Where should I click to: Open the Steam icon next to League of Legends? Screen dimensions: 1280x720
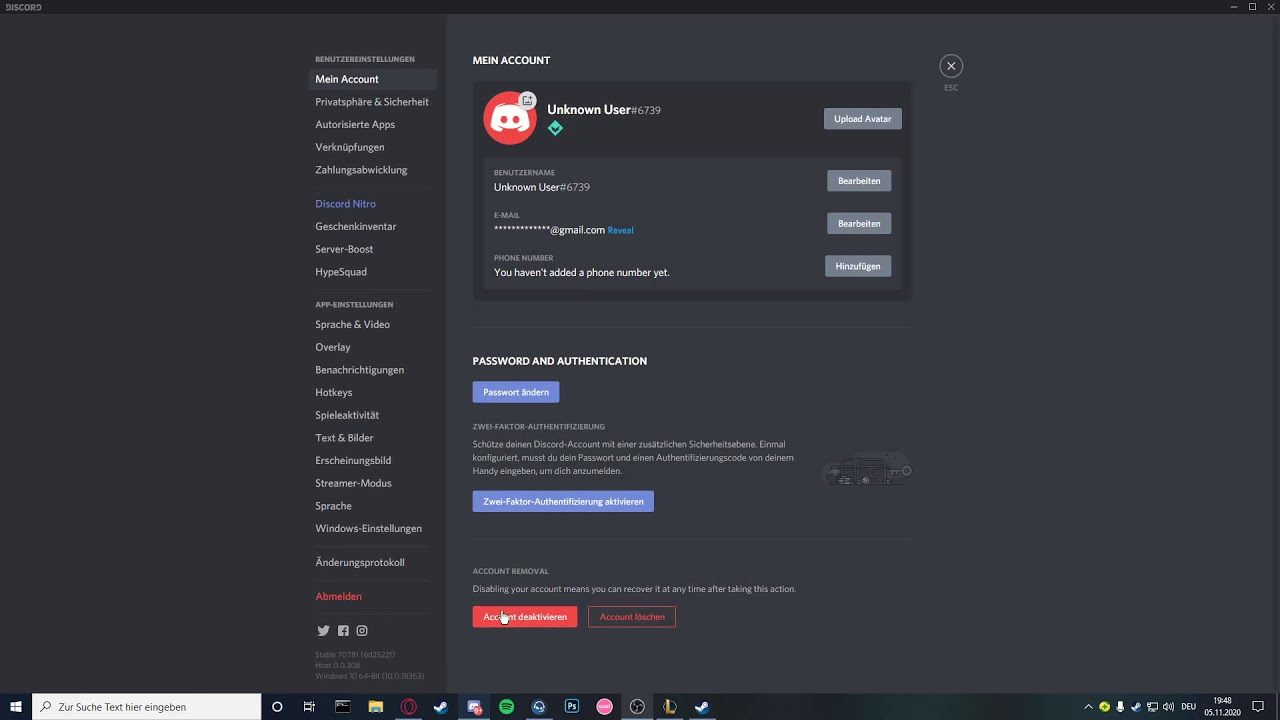[702, 707]
